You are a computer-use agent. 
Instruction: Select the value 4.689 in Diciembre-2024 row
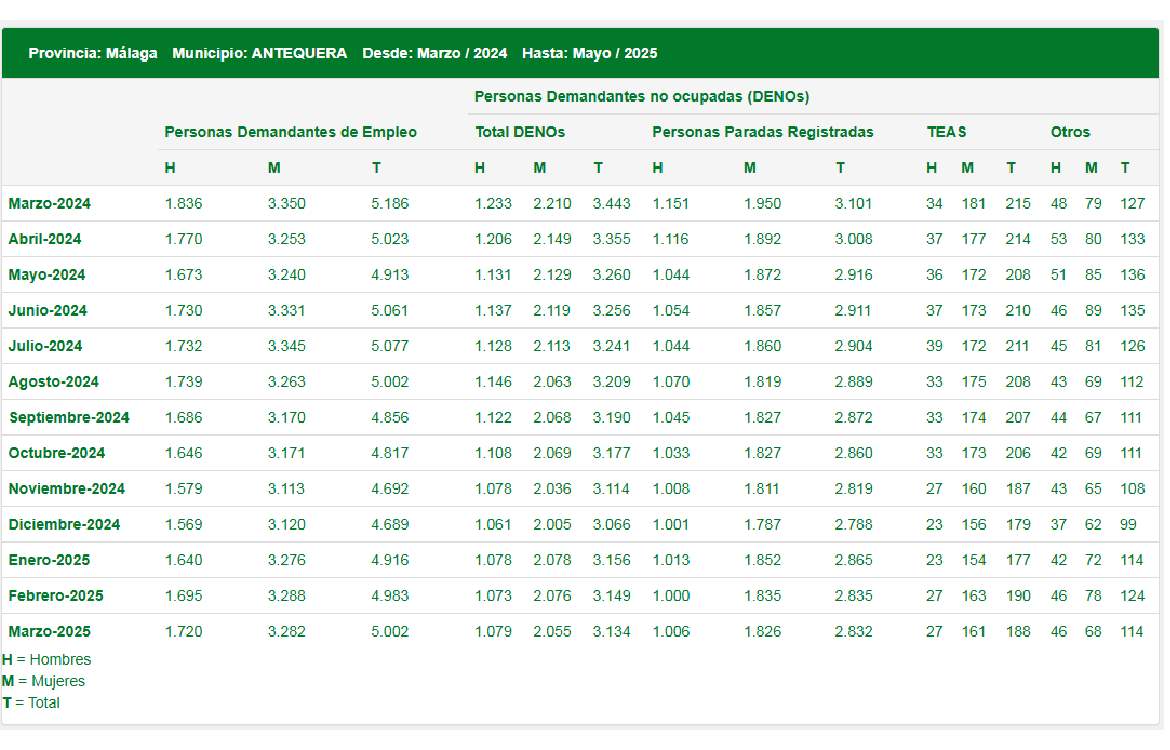(390, 525)
